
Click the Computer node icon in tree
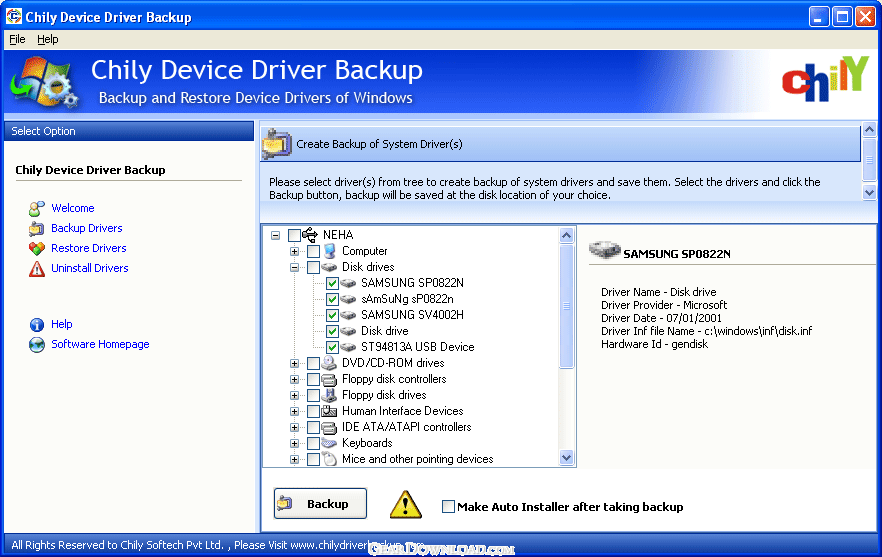330,251
